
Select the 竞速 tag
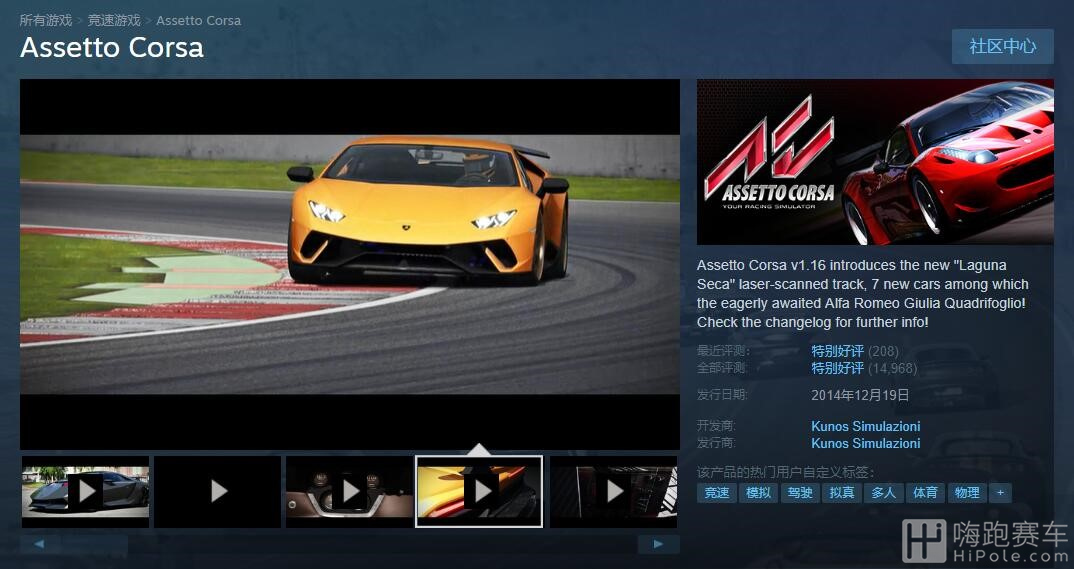pyautogui.click(x=716, y=492)
